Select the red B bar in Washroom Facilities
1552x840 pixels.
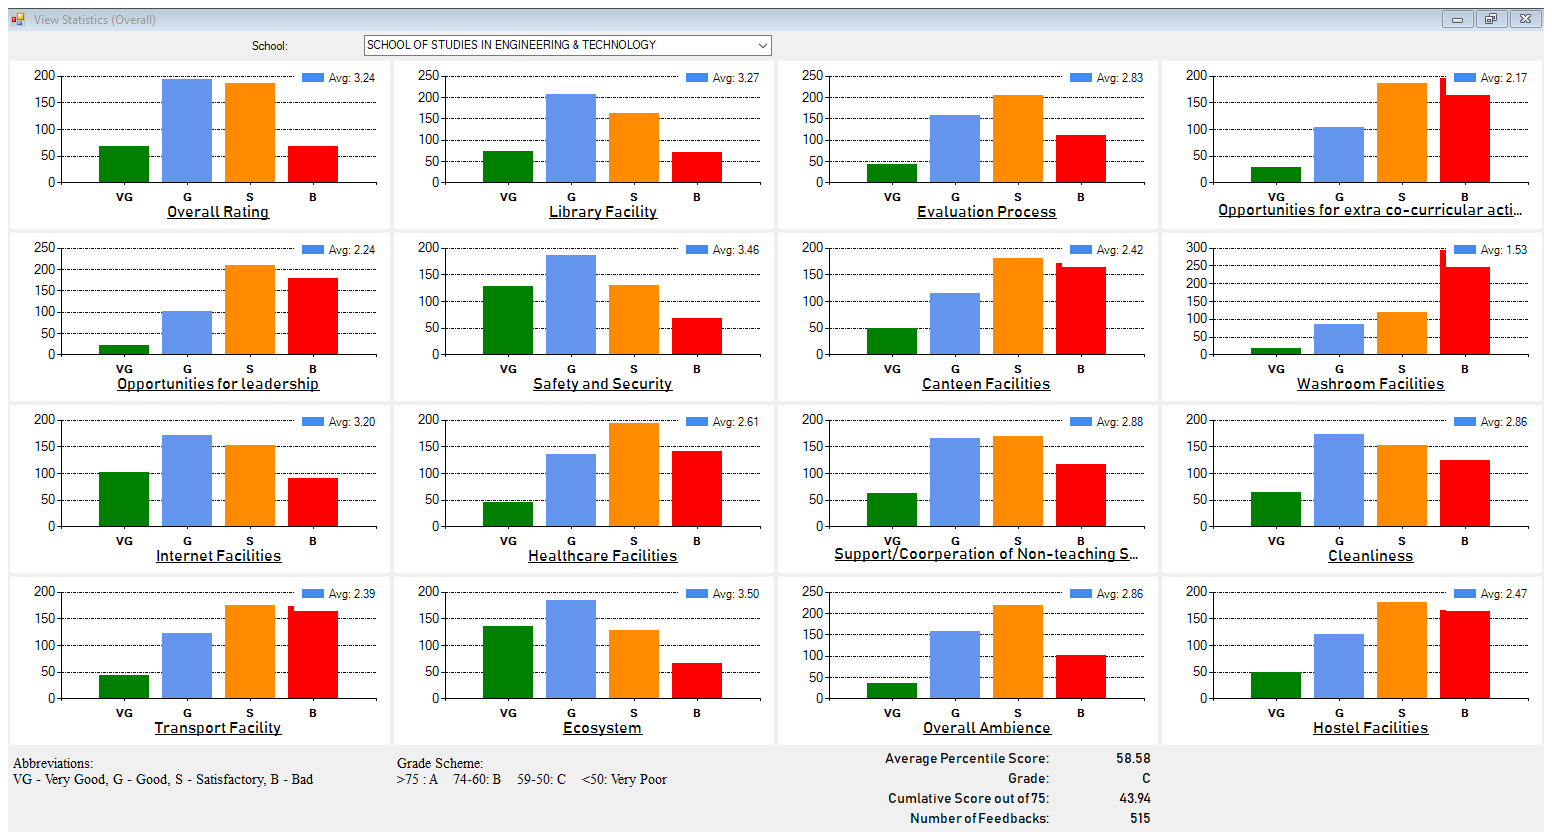tap(1465, 310)
